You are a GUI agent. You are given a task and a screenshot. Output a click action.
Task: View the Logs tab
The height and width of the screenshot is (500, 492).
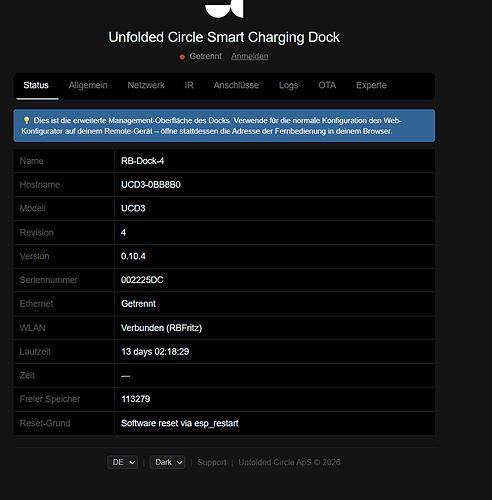pyautogui.click(x=288, y=85)
